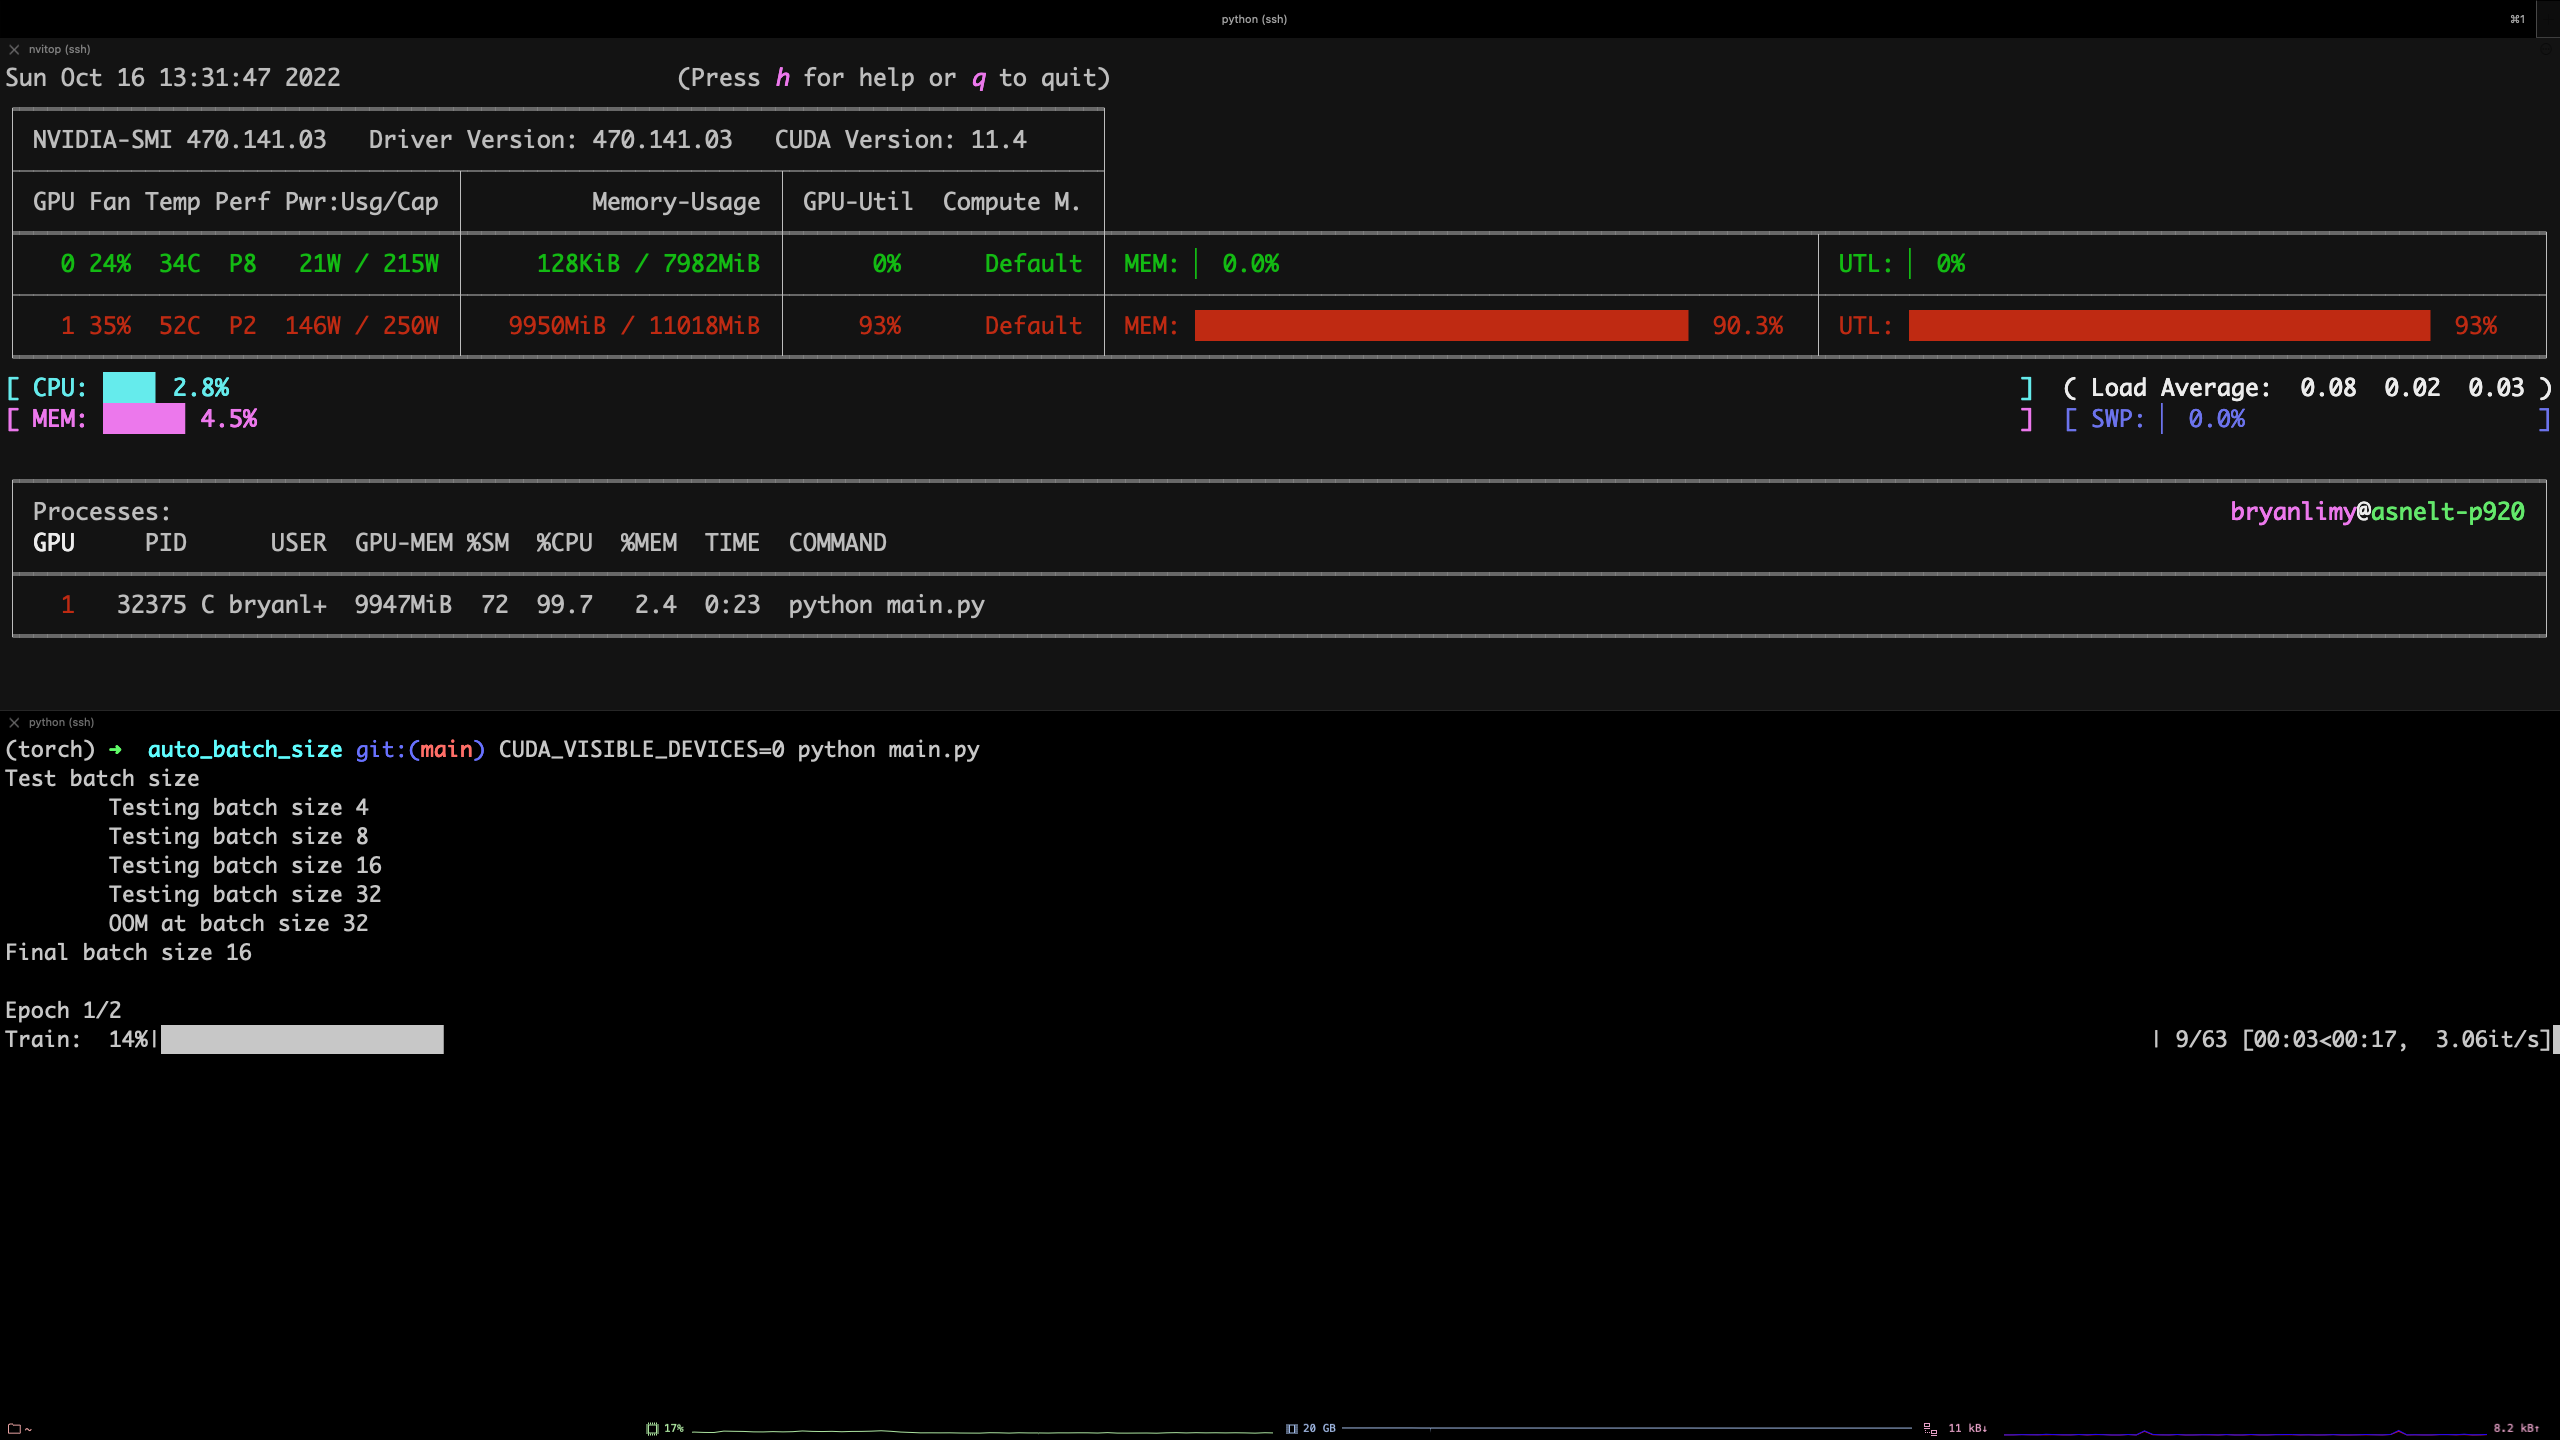Click the CPU usage graph in status bar
The image size is (2560, 1440).
click(x=980, y=1430)
